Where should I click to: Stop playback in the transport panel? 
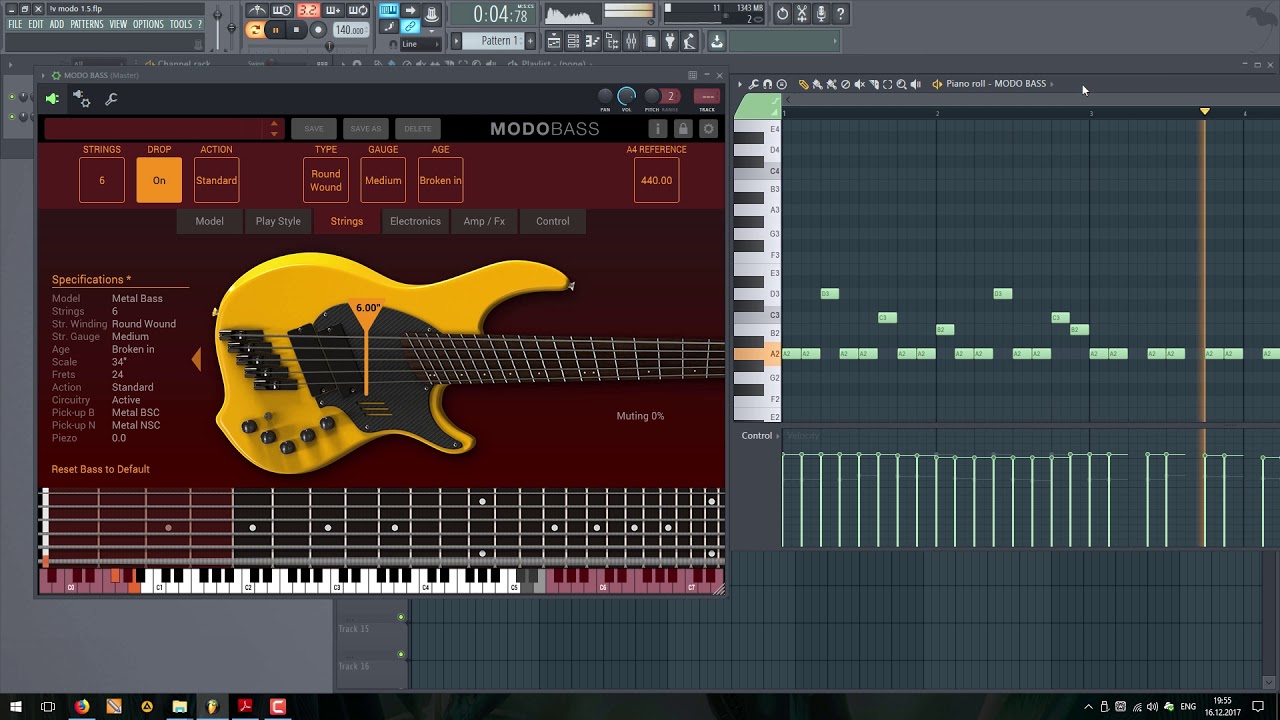pos(296,30)
